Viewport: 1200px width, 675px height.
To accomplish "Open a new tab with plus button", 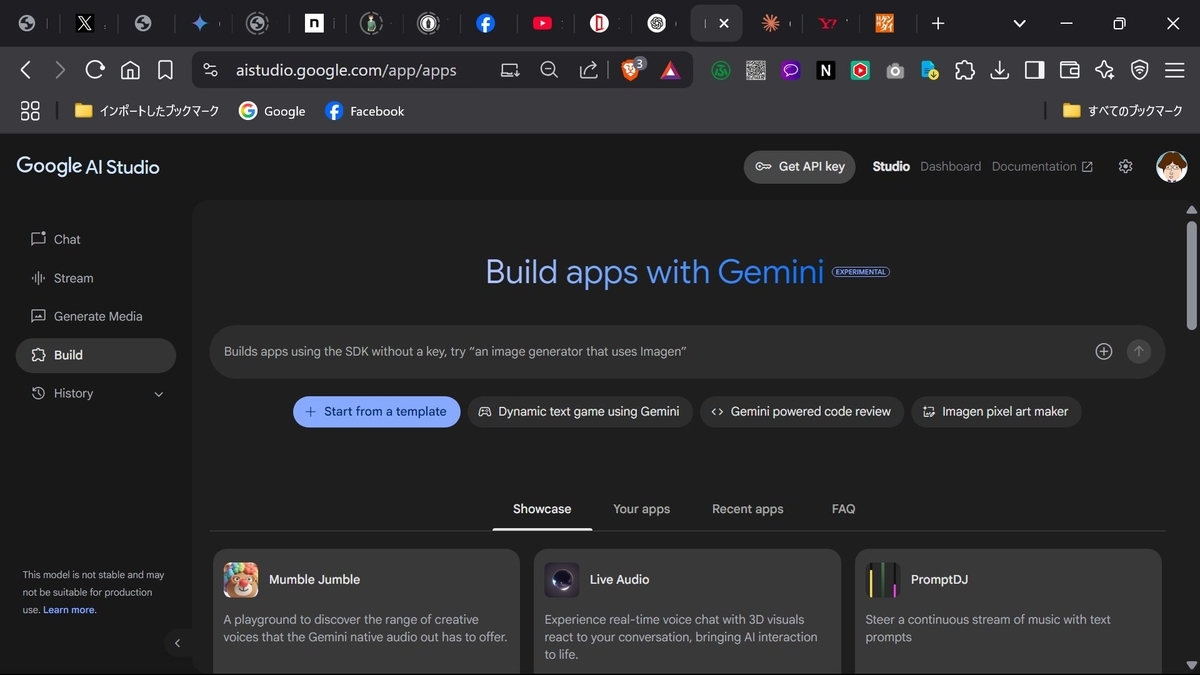I will (x=937, y=23).
